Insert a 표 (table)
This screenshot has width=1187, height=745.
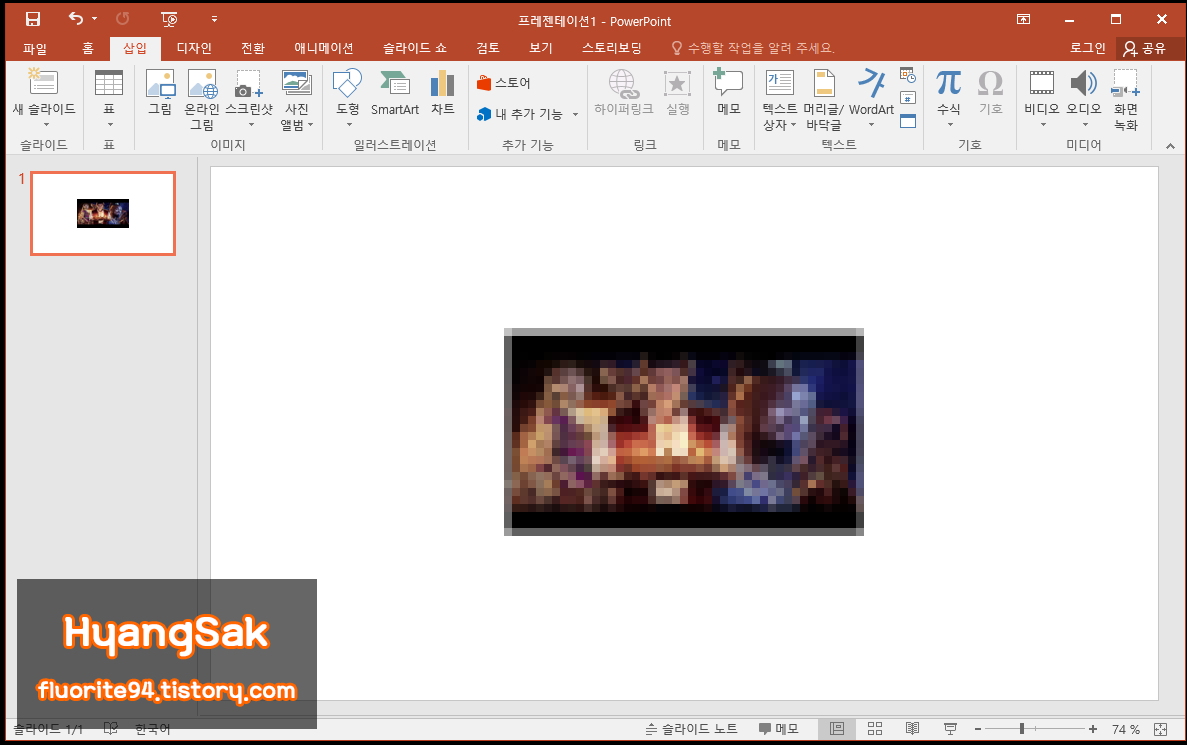tap(109, 98)
